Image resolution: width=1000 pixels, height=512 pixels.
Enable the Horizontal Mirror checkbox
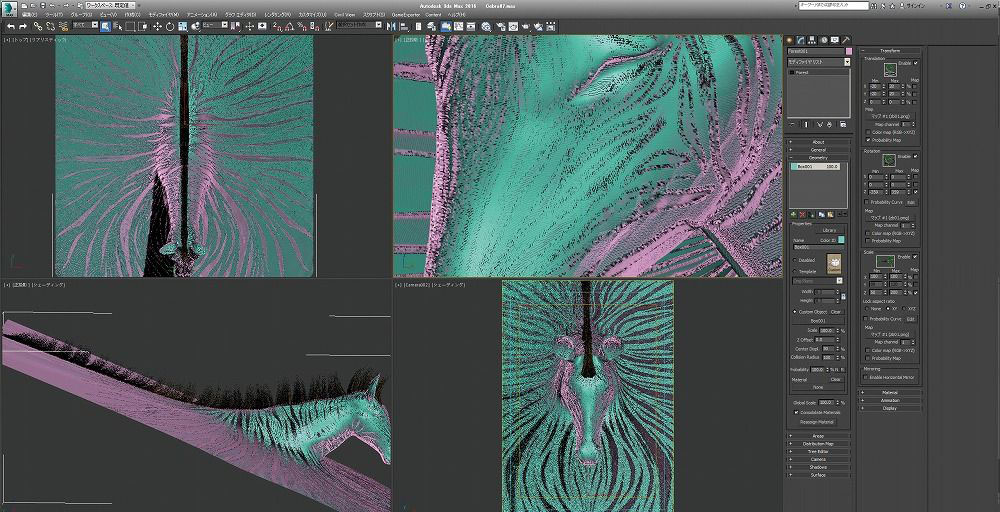click(x=867, y=377)
